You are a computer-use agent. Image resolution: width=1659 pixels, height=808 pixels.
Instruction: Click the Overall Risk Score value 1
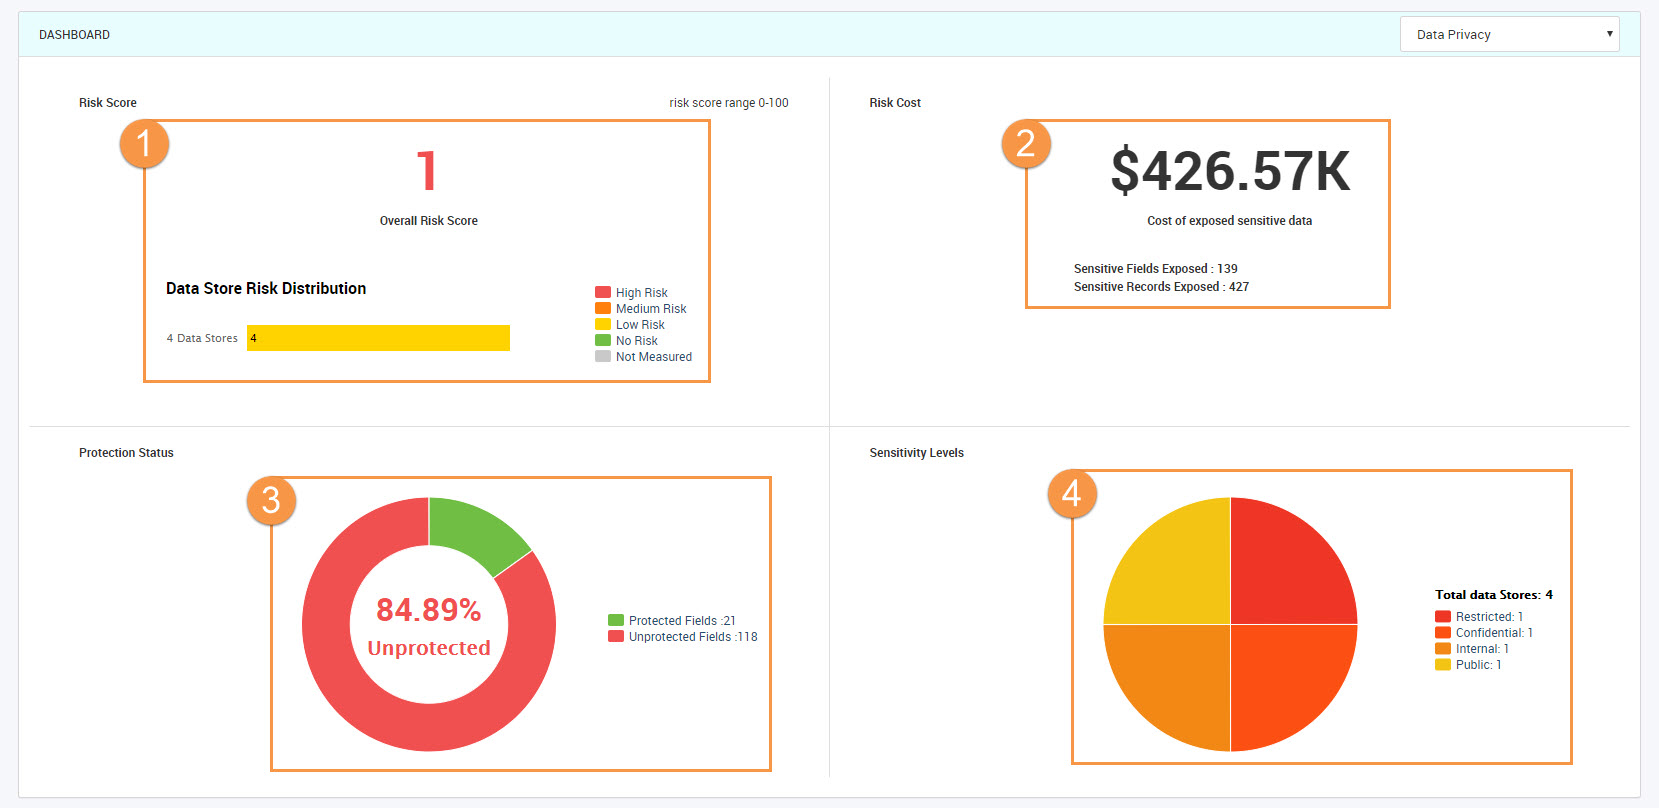[427, 171]
